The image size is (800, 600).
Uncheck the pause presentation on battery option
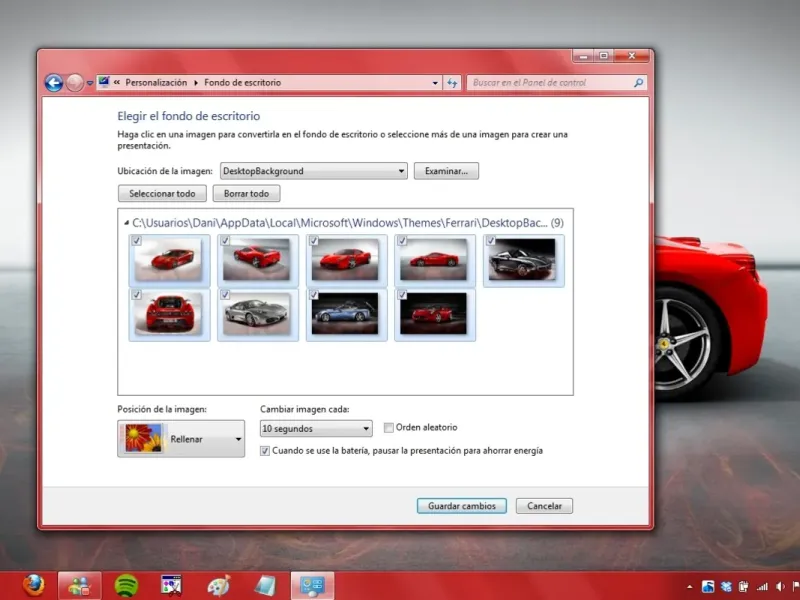click(x=265, y=451)
